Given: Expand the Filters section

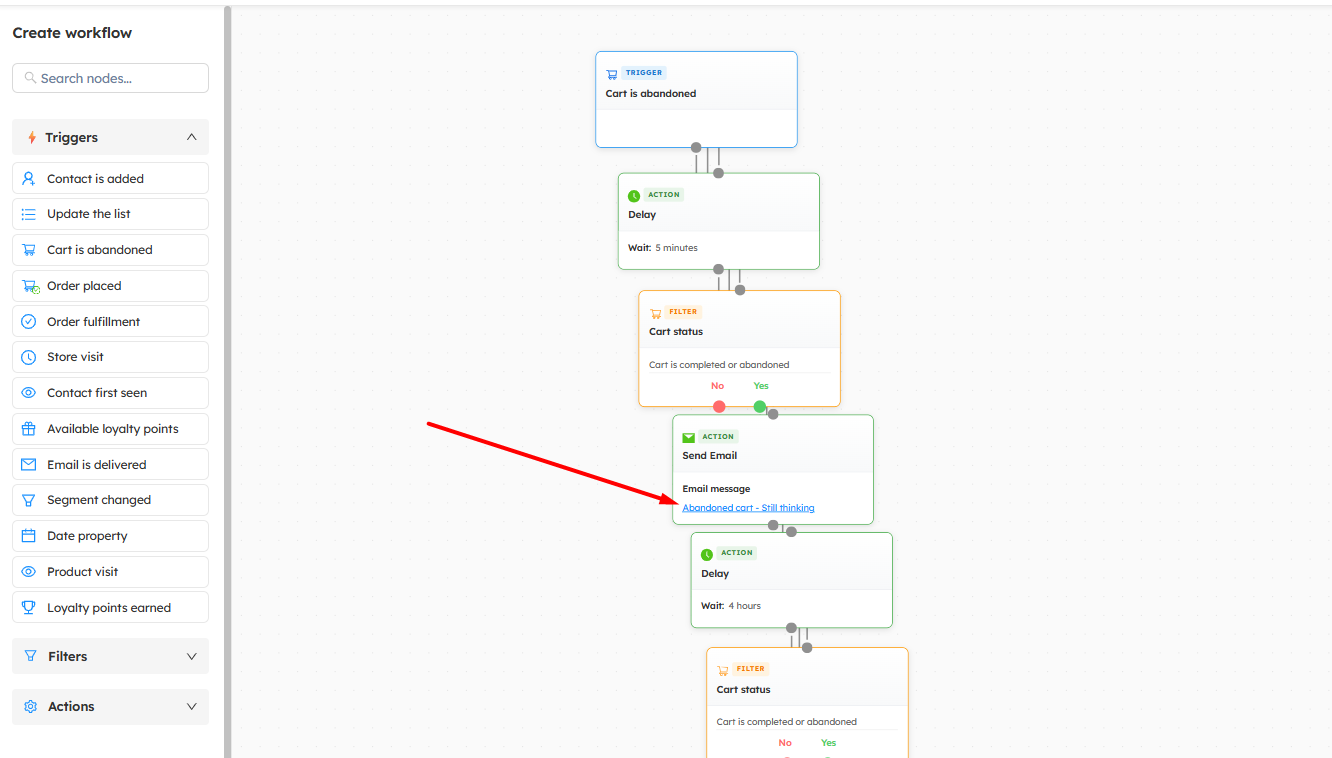Looking at the screenshot, I should point(191,656).
